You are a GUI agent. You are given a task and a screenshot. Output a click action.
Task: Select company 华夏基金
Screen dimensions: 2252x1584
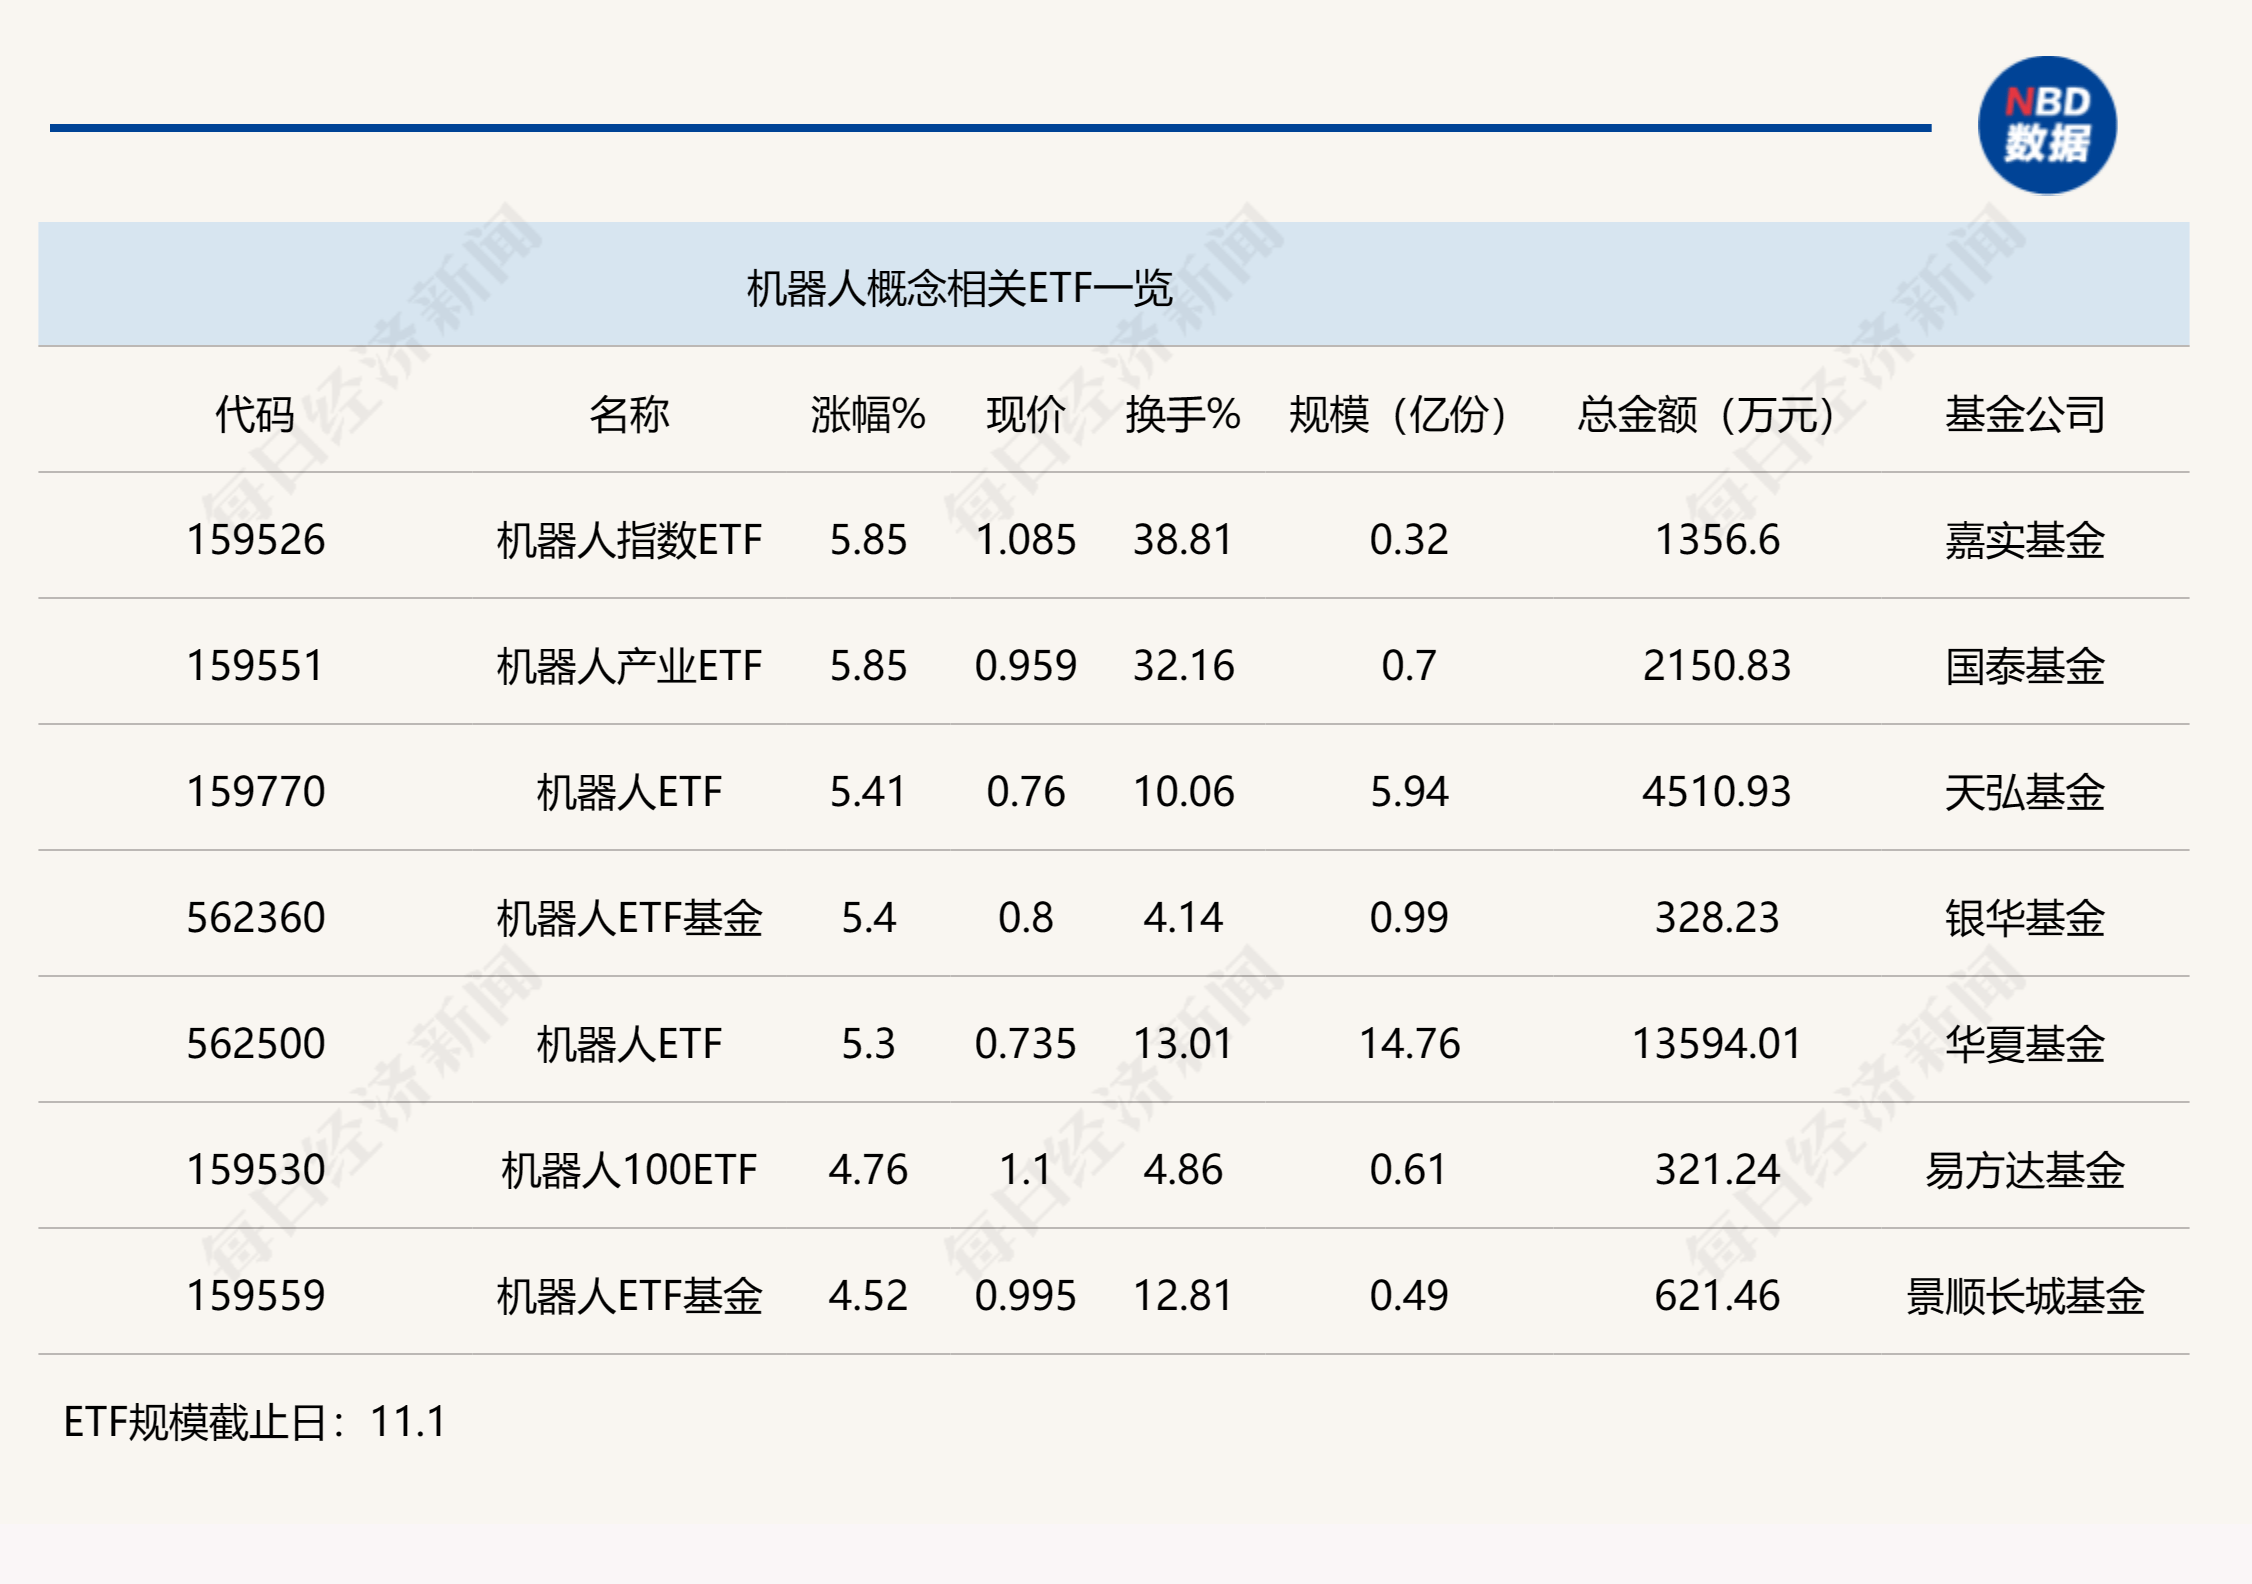[x=2025, y=1044]
